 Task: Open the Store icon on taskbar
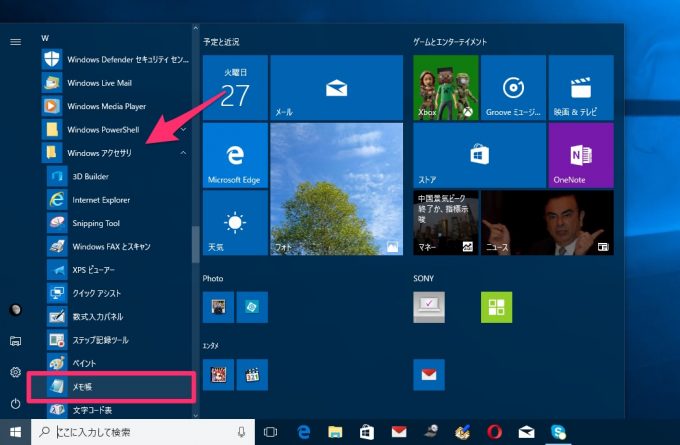[367, 432]
